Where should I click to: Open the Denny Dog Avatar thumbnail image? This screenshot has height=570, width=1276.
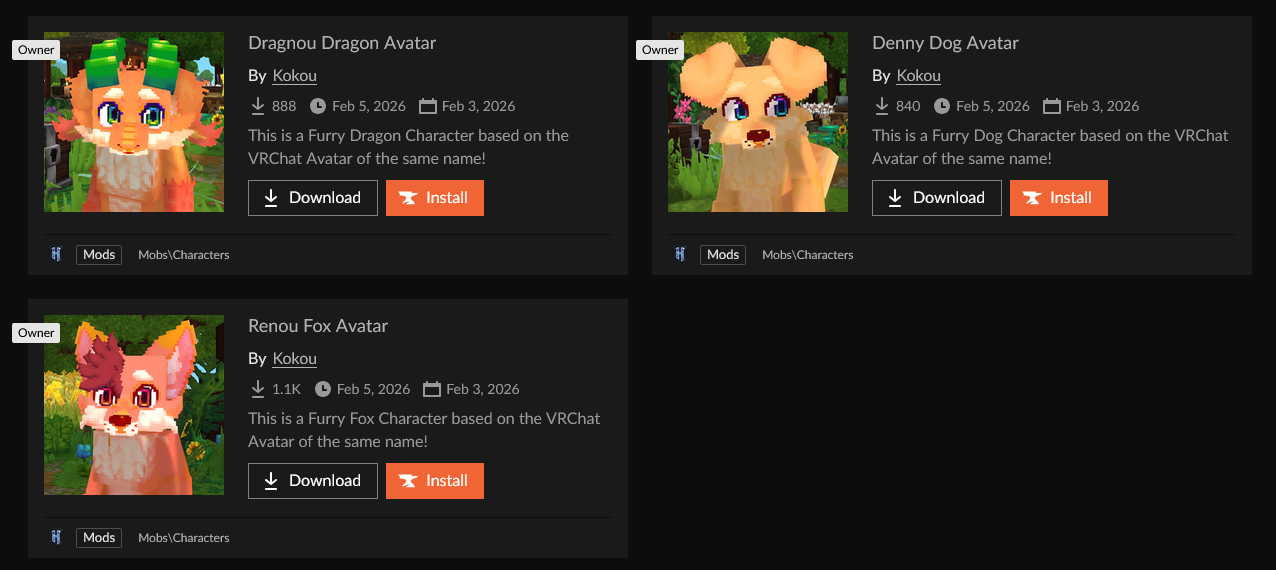point(758,122)
